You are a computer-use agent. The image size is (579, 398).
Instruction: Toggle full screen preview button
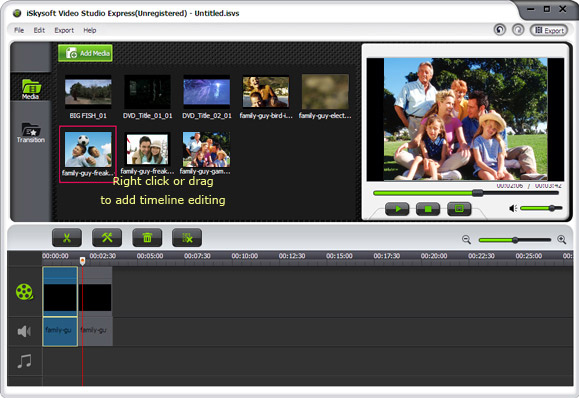point(459,209)
